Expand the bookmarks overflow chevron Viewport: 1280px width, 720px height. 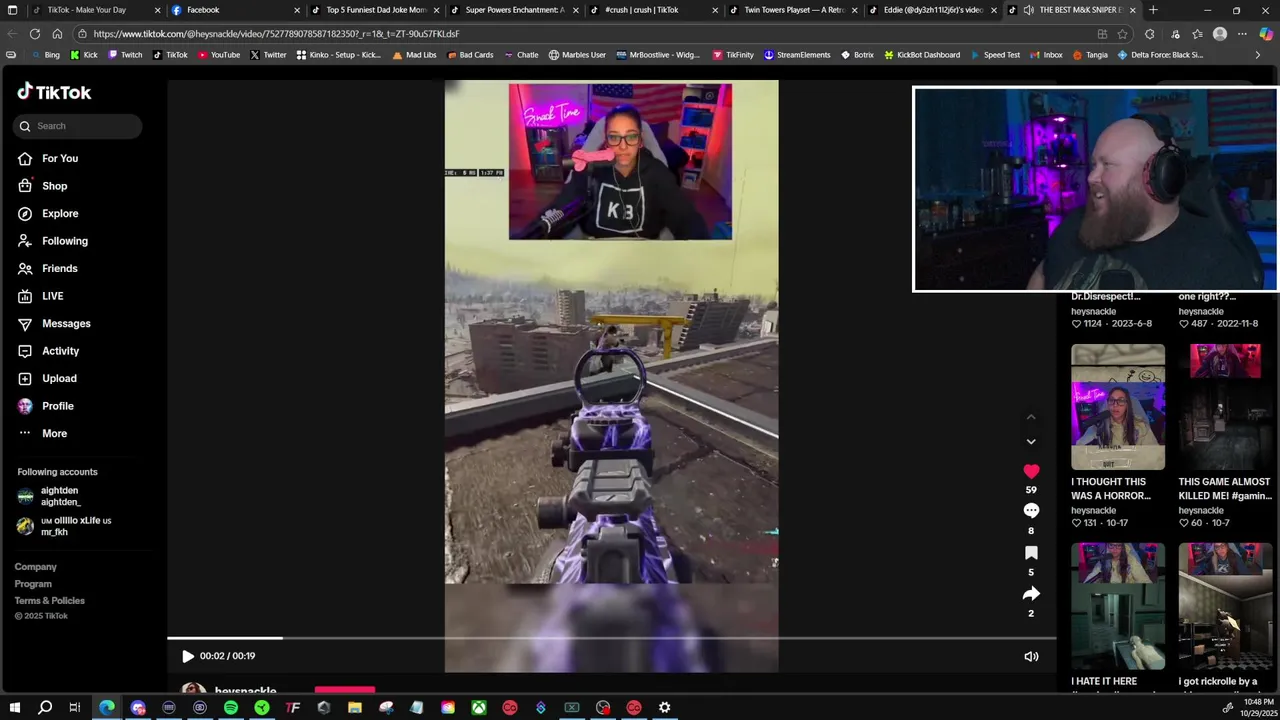pyautogui.click(x=1258, y=55)
